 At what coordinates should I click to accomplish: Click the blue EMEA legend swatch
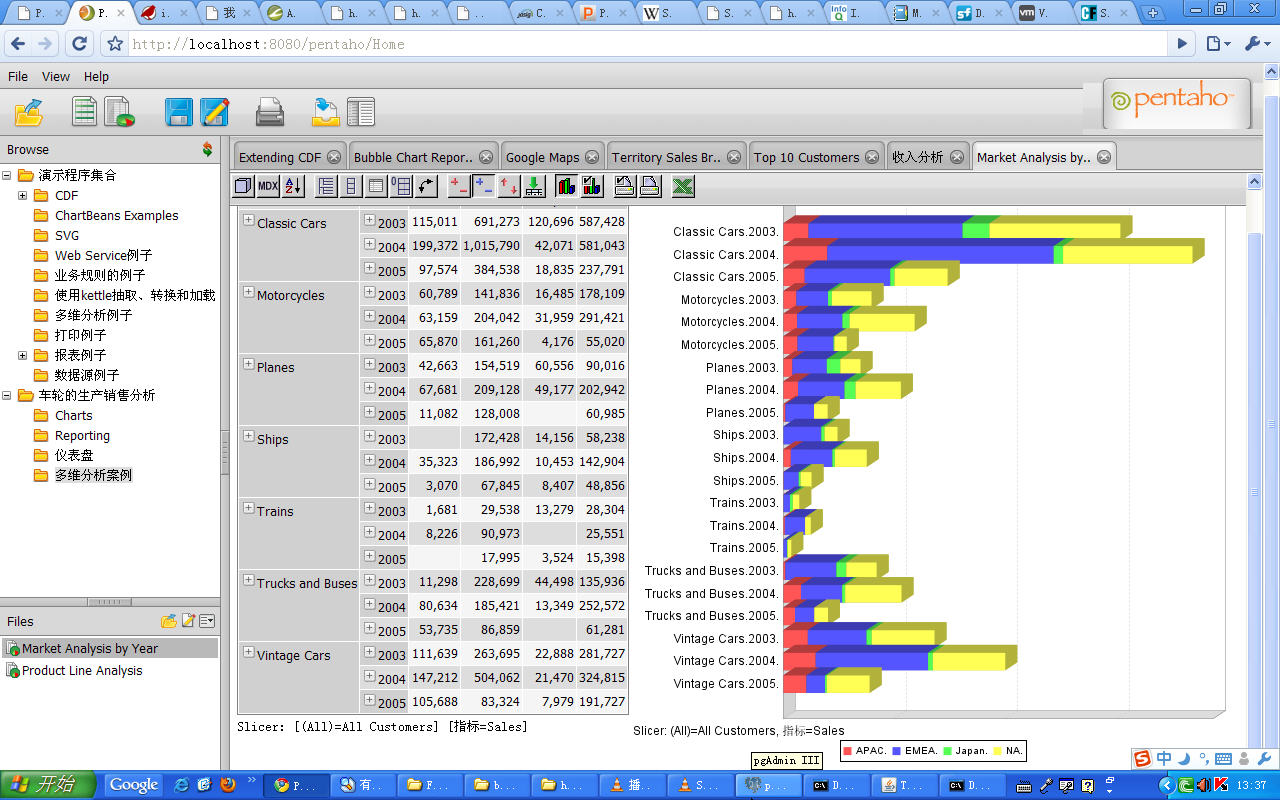[x=897, y=751]
